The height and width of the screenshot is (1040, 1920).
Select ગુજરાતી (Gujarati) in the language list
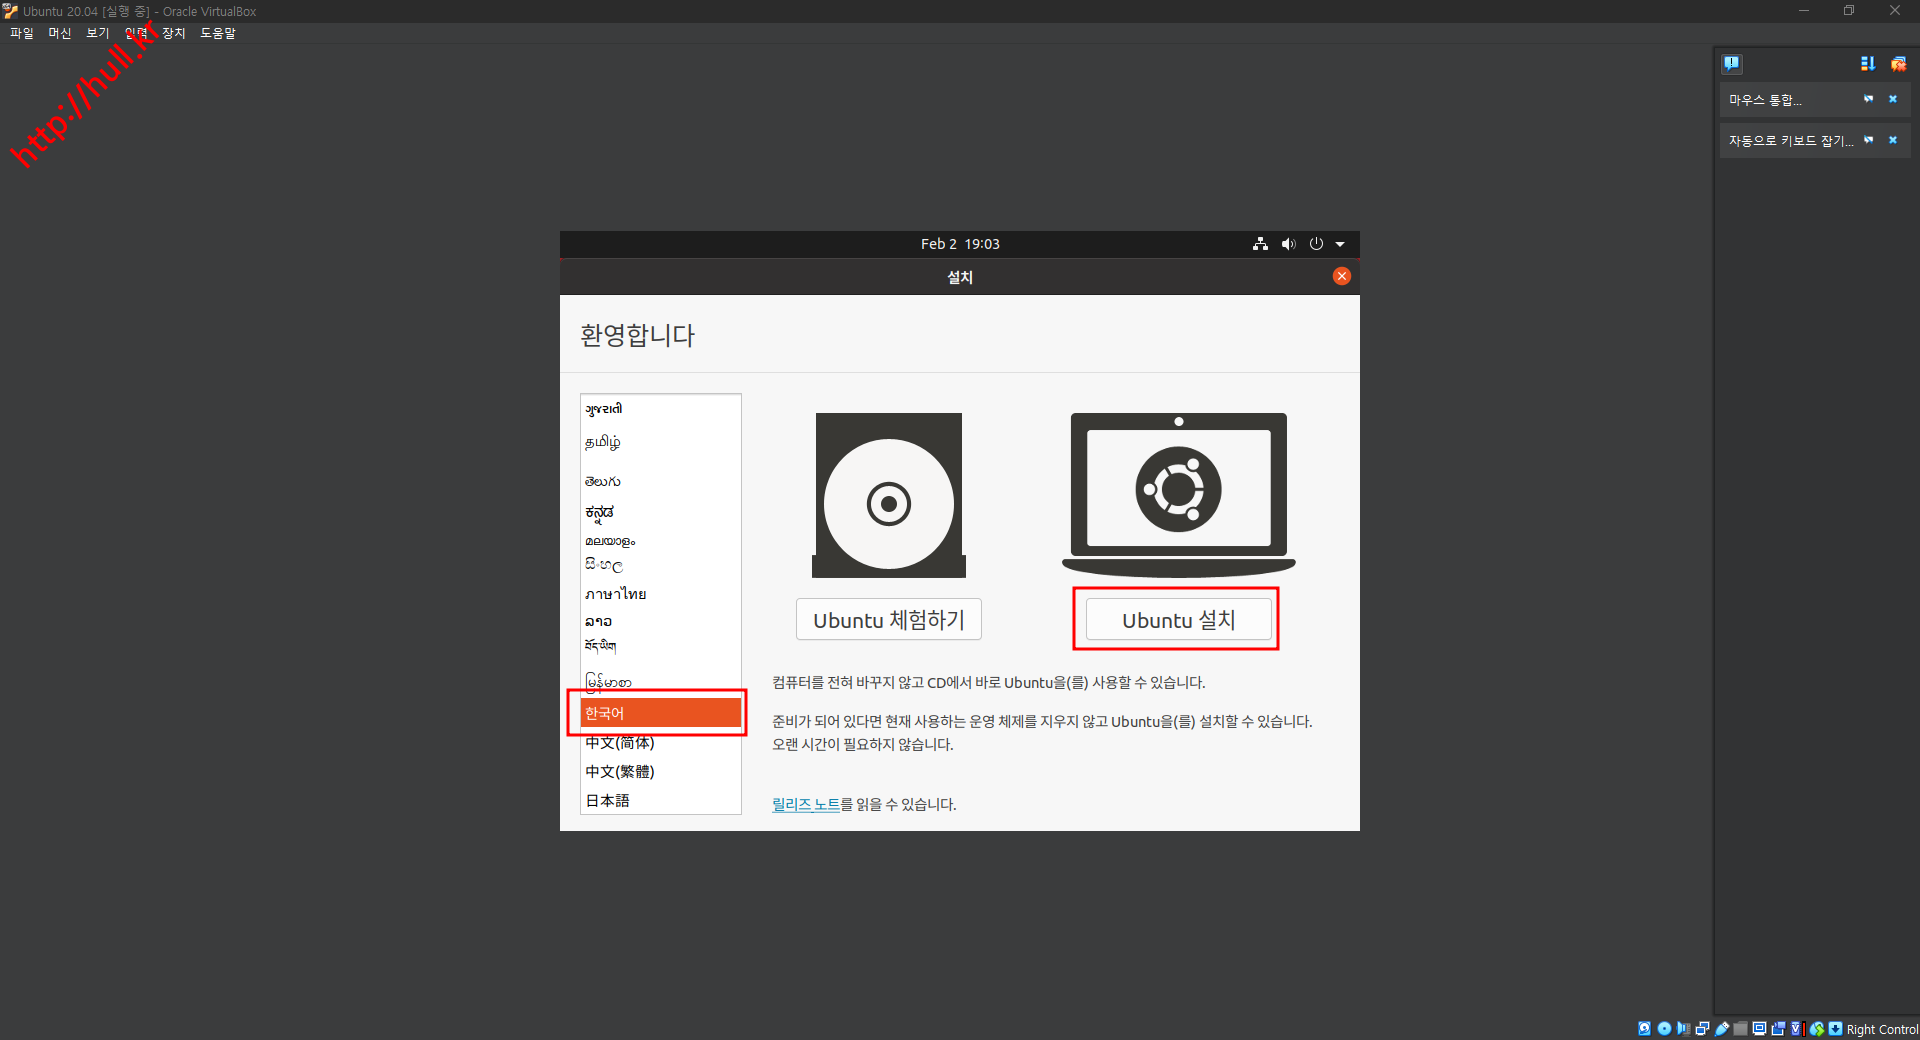coord(661,409)
